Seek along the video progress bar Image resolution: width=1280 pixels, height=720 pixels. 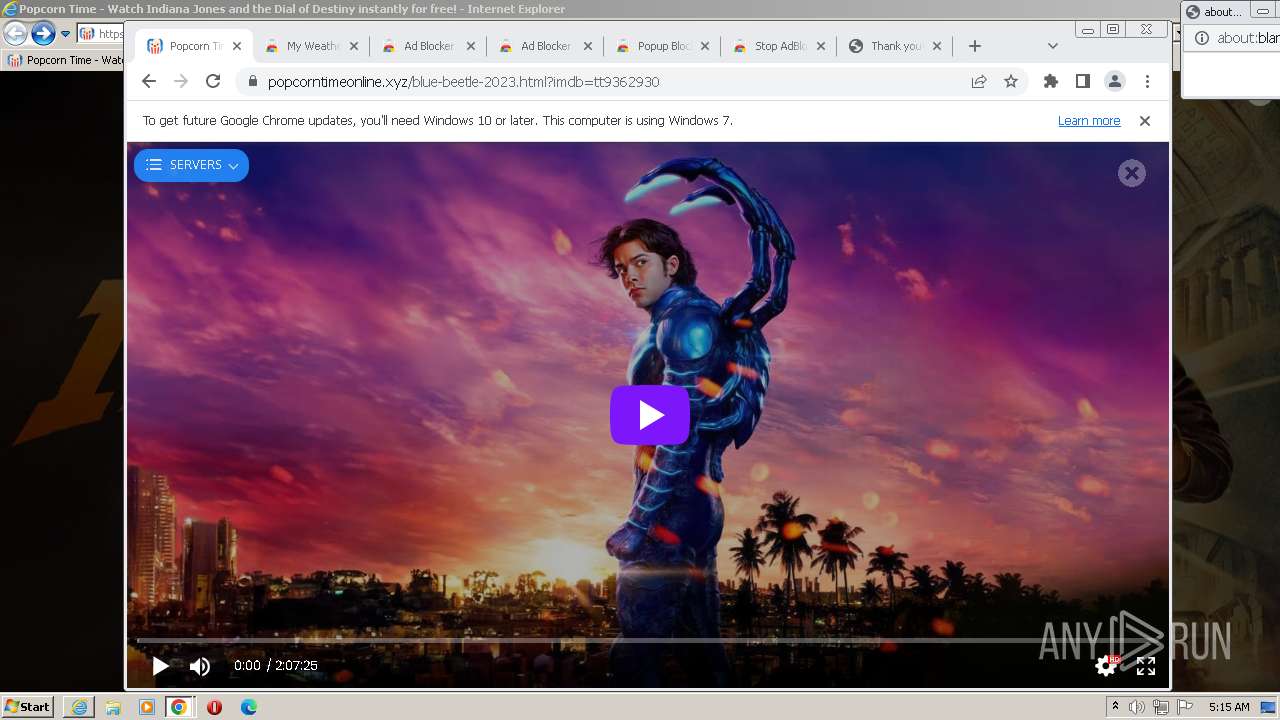click(646, 640)
